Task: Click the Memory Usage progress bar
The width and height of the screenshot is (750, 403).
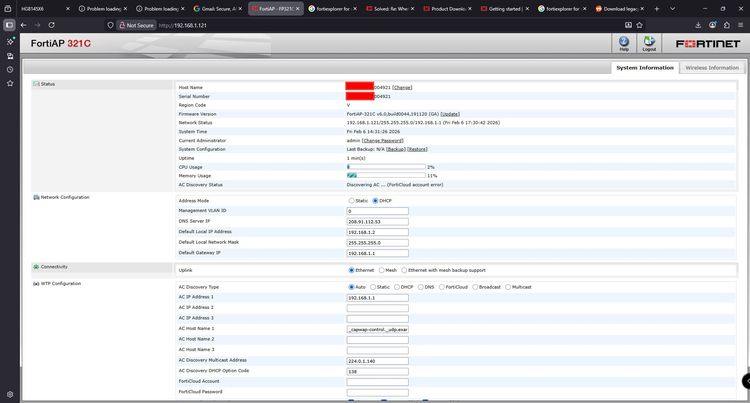Action: 385,175
